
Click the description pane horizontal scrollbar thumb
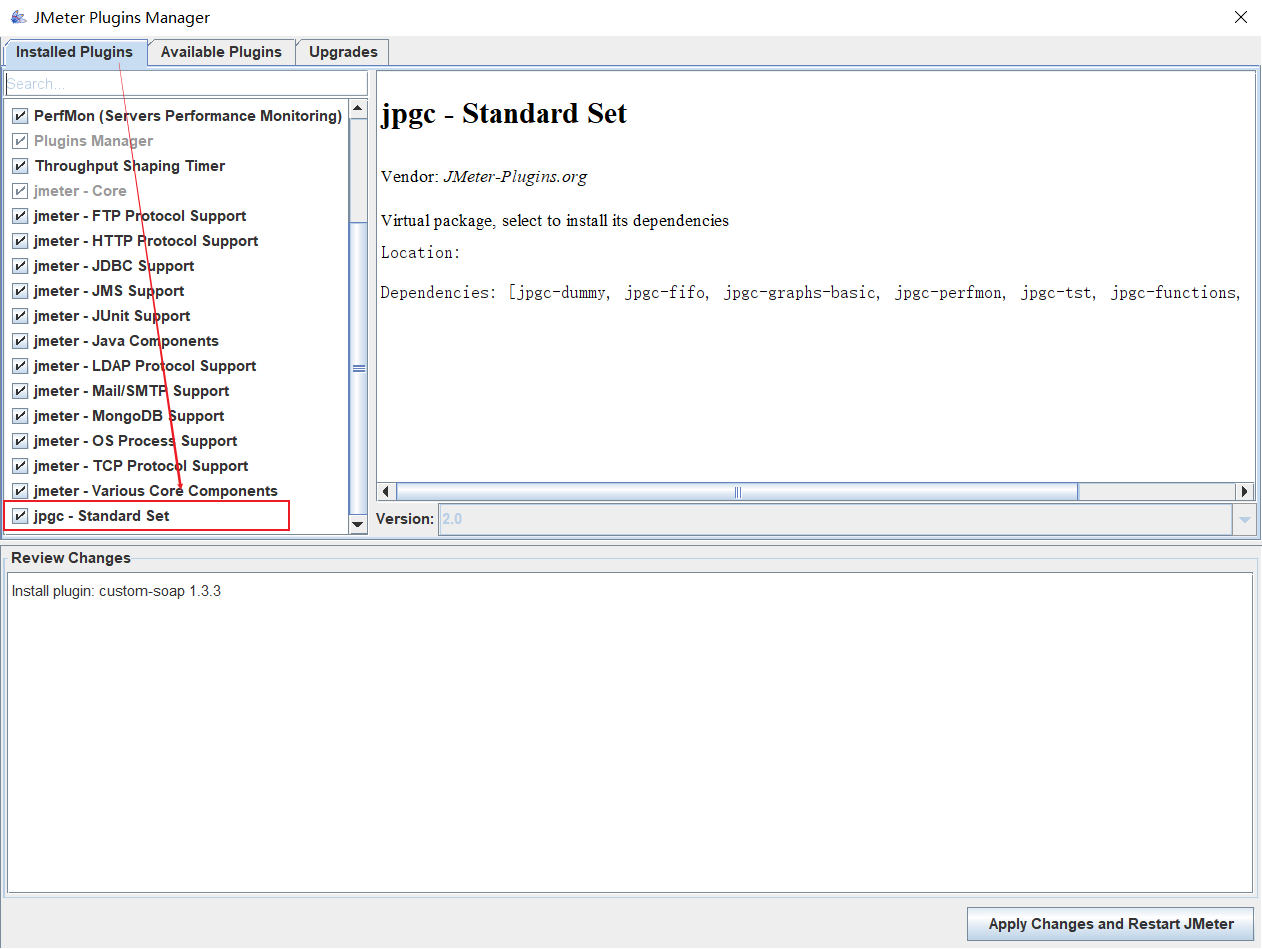737,492
